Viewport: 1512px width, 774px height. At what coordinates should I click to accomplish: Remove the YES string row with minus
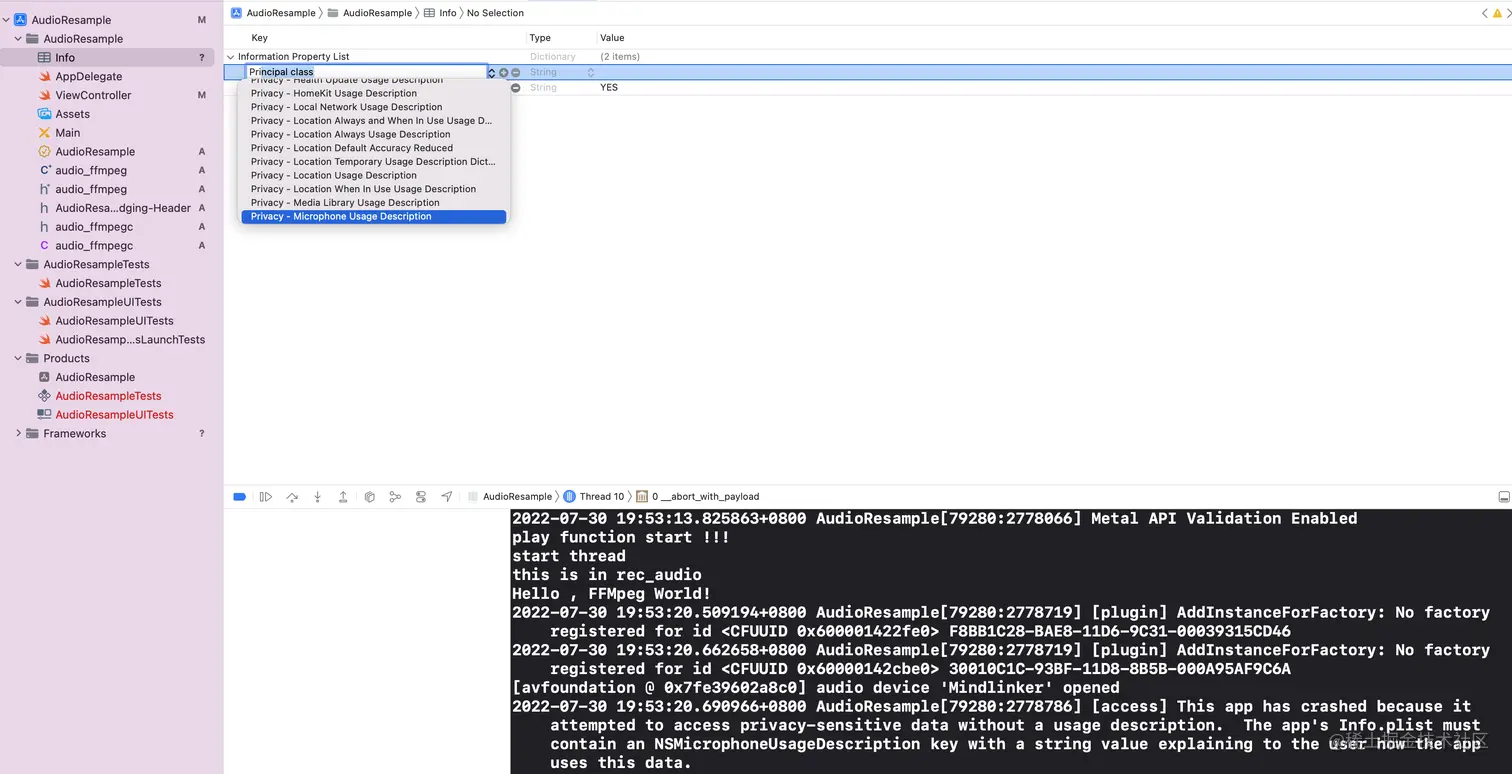[516, 88]
